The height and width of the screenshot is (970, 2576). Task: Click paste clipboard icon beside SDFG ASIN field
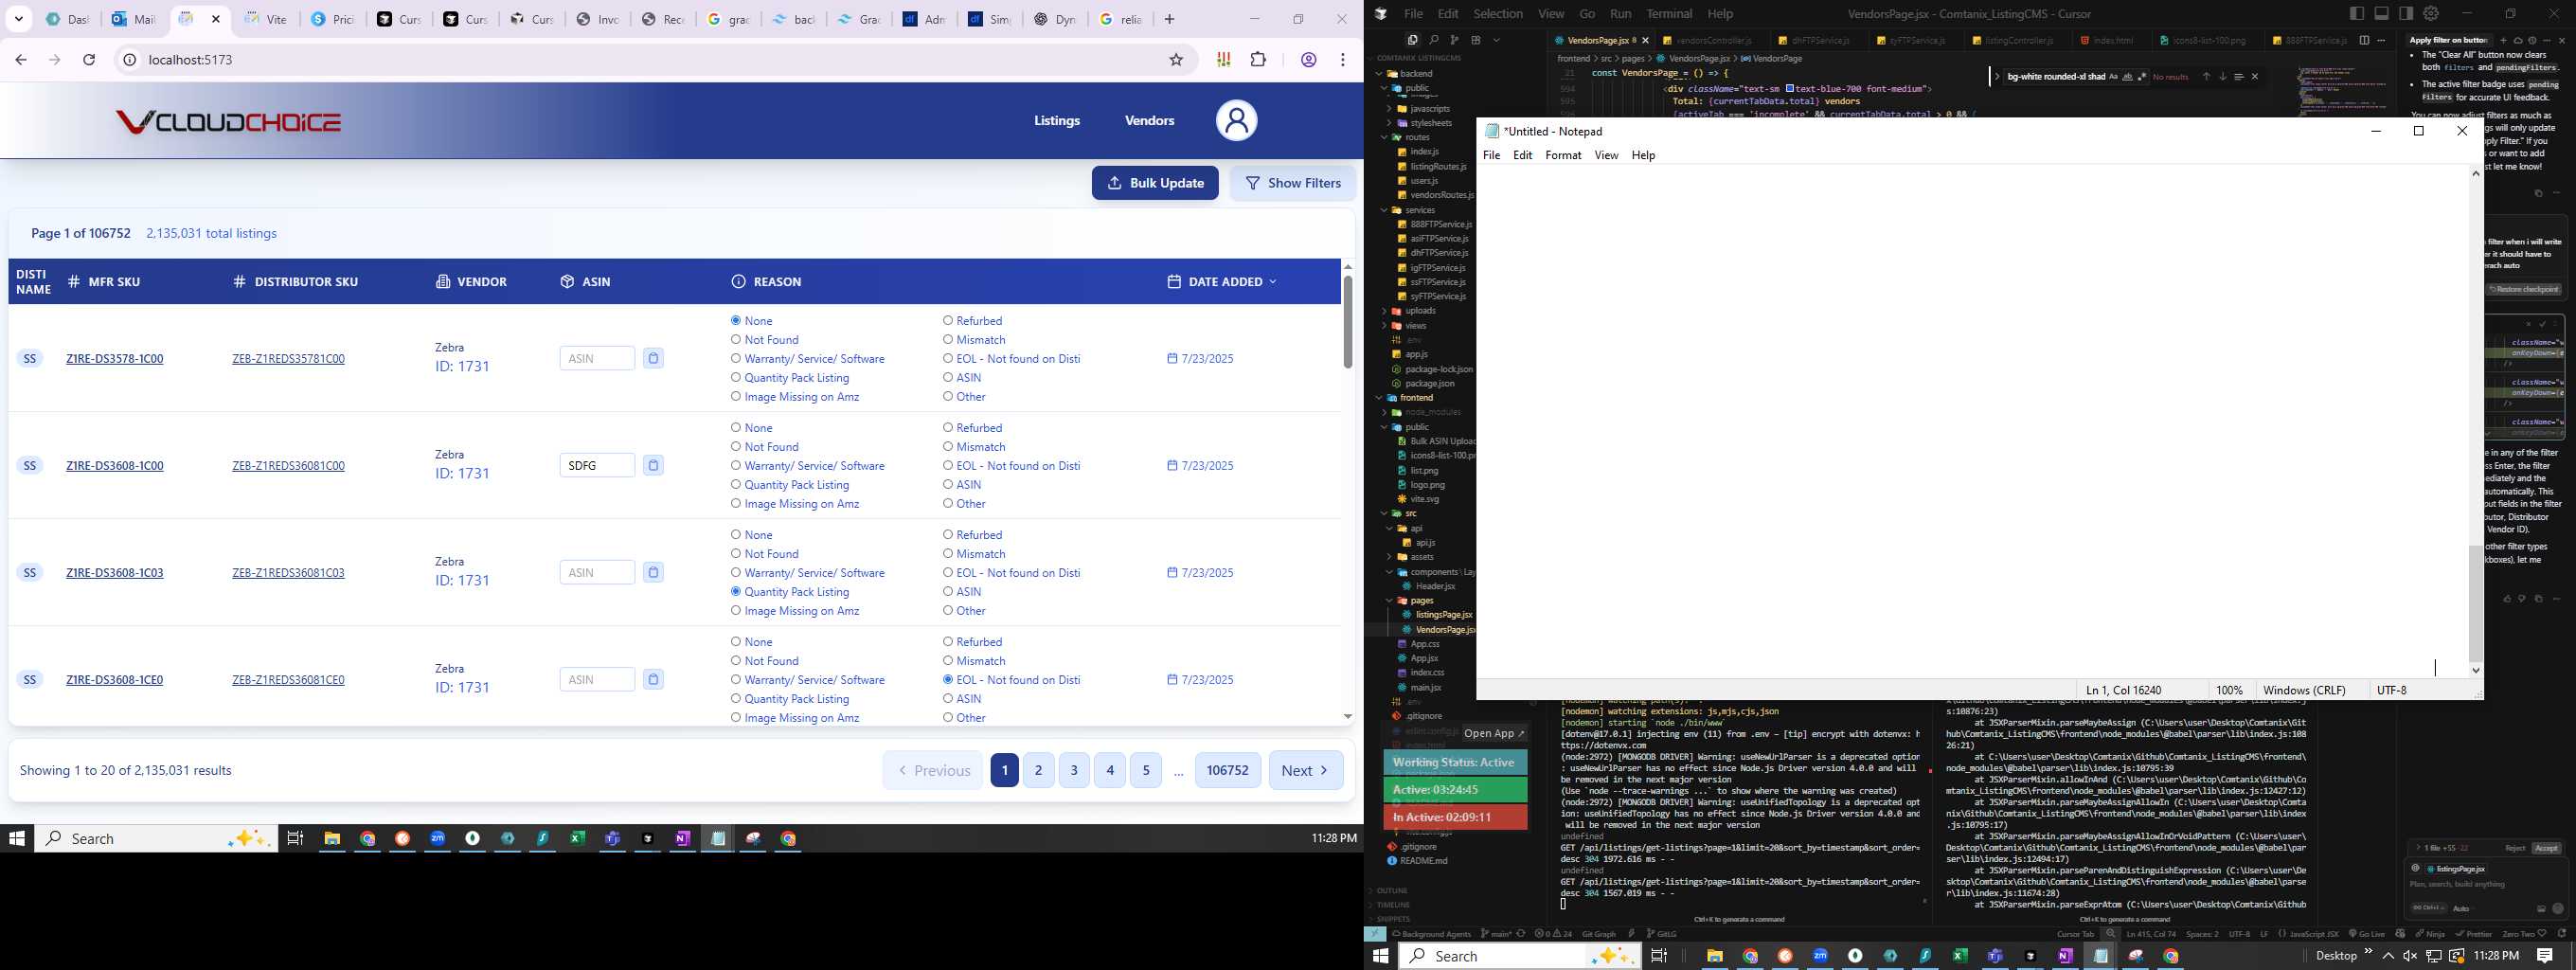click(653, 465)
